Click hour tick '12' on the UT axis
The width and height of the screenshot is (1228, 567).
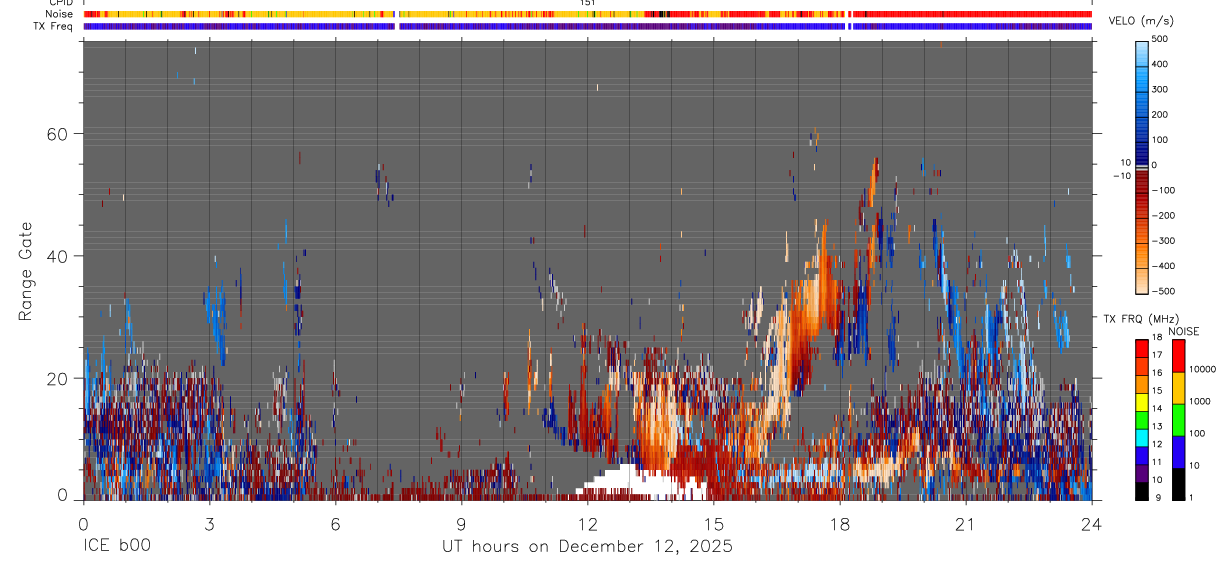tap(588, 523)
